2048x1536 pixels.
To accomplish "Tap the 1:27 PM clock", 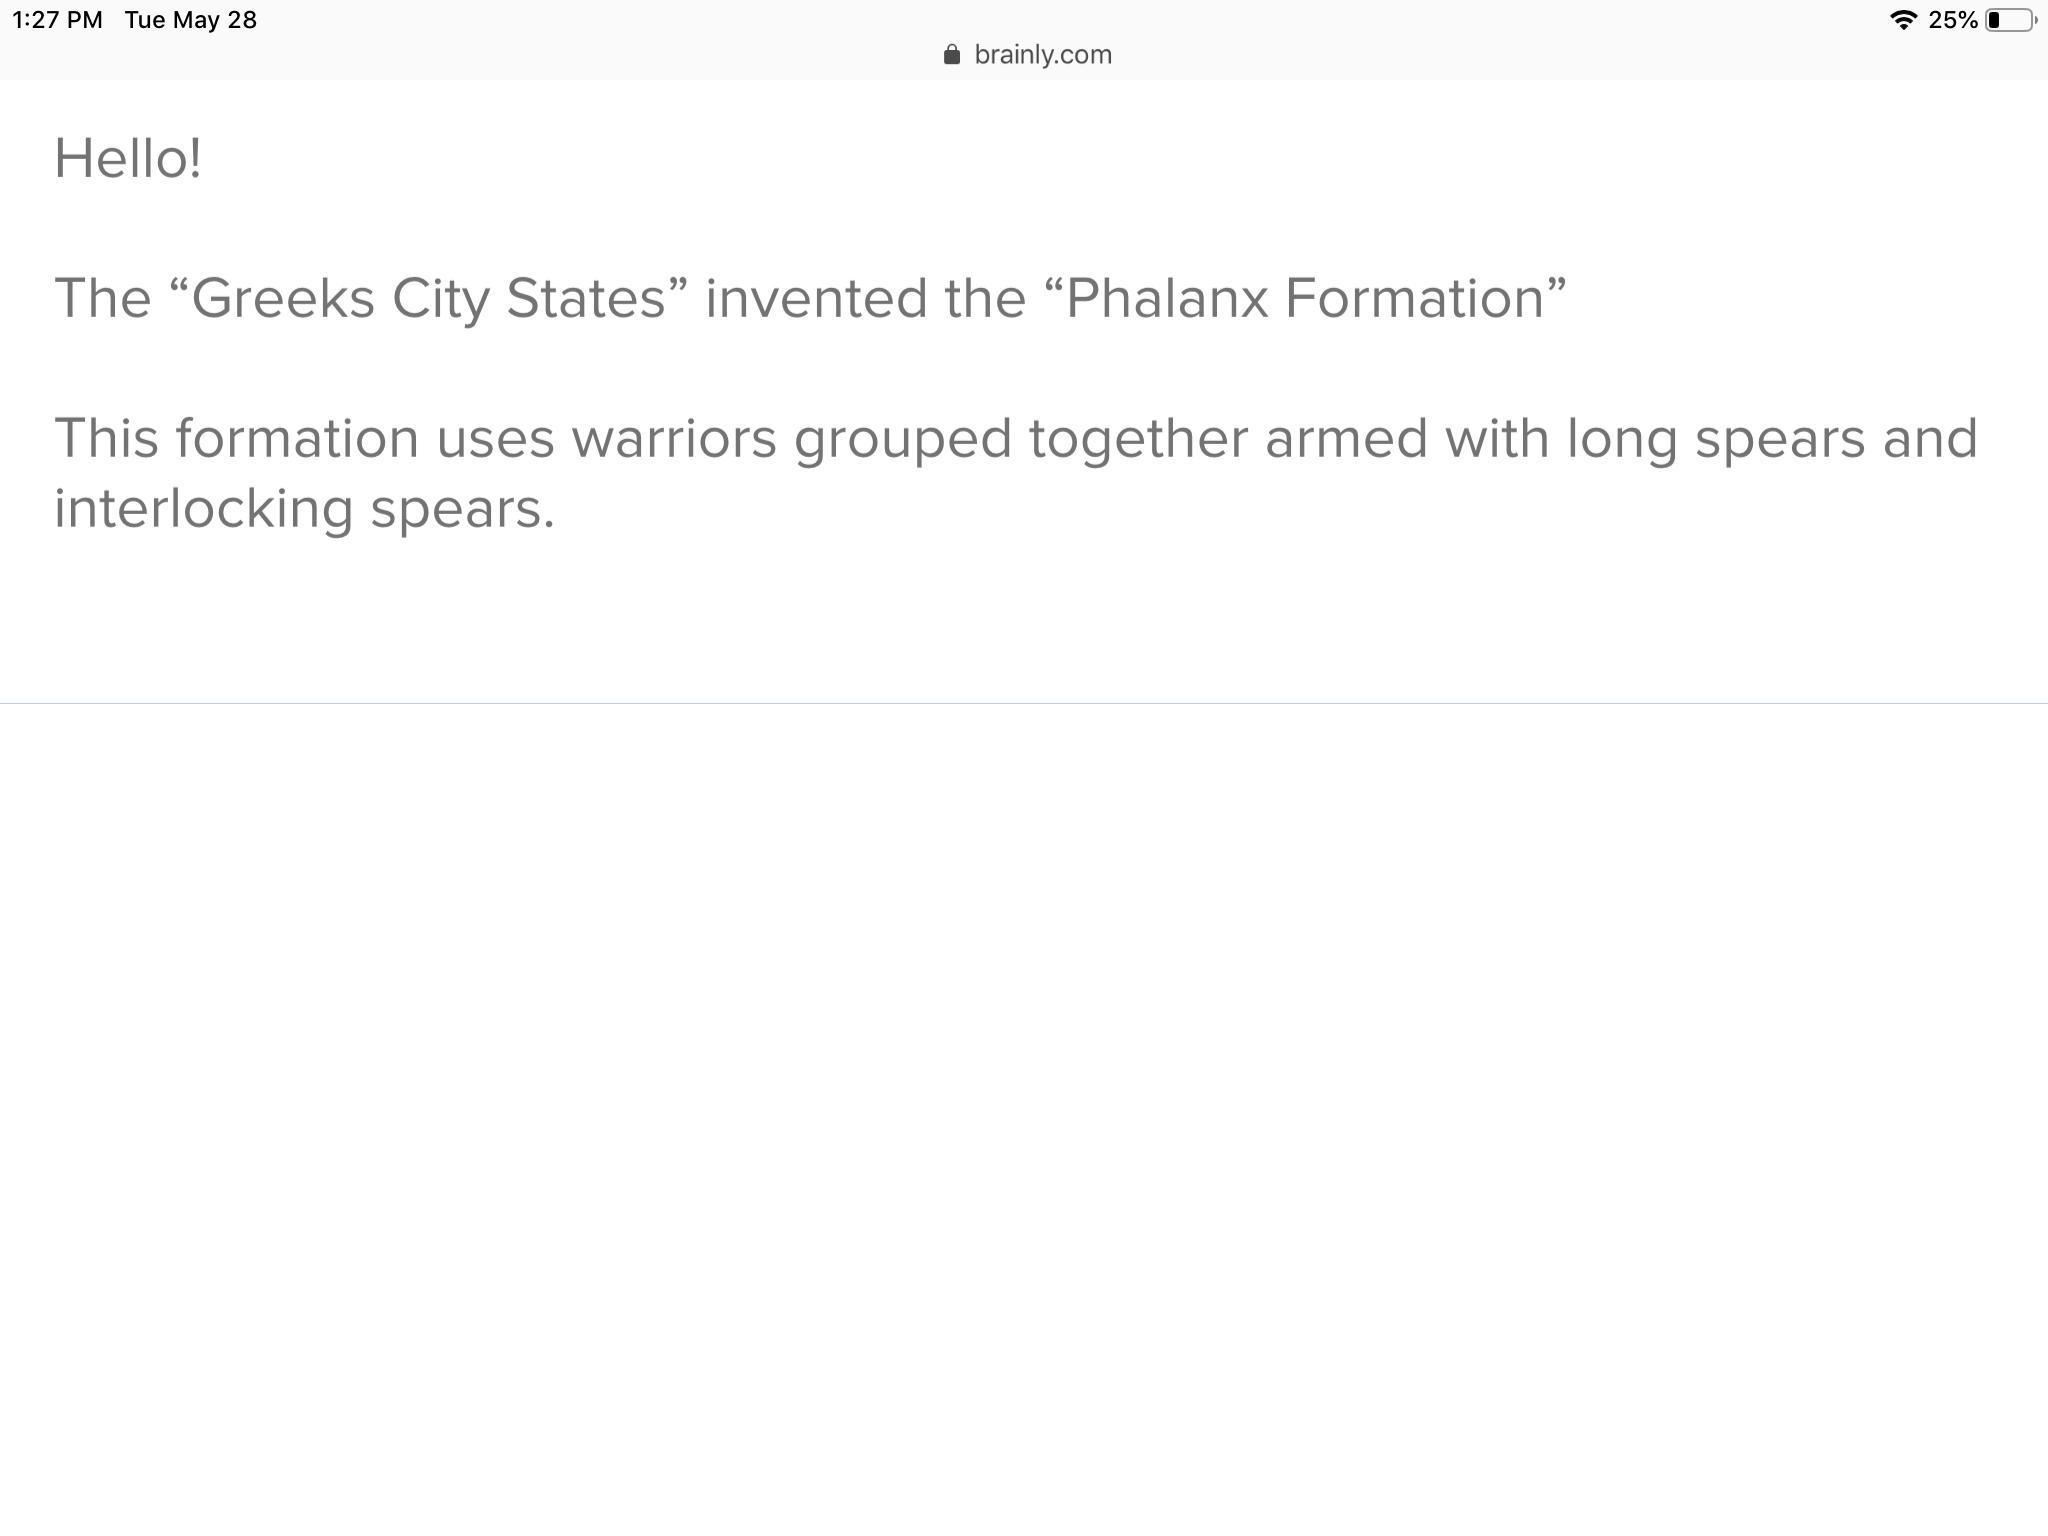I will coord(57,20).
